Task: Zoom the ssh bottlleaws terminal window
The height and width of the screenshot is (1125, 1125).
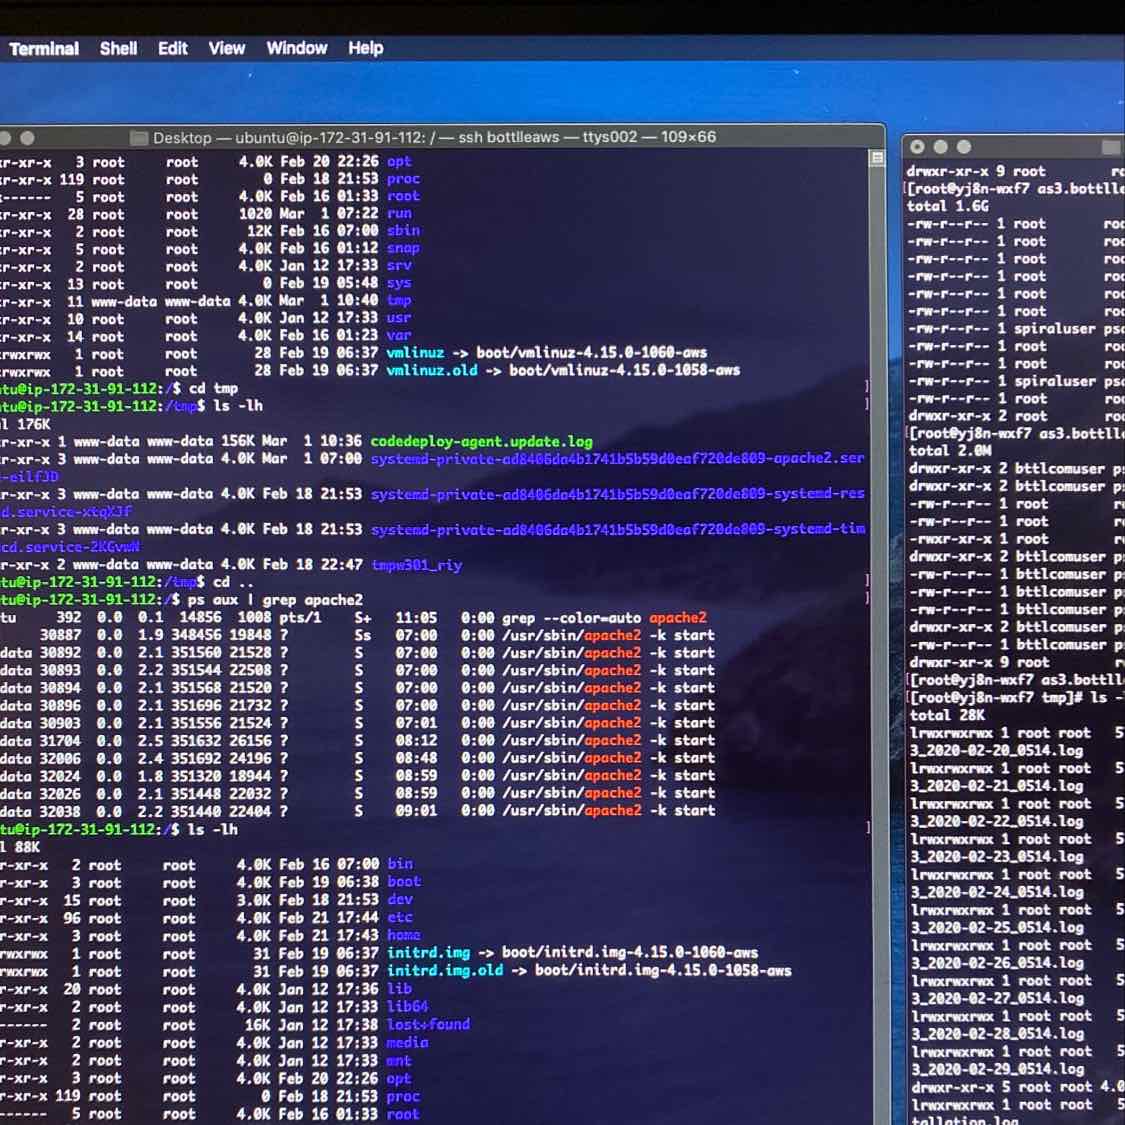Action: 27,138
